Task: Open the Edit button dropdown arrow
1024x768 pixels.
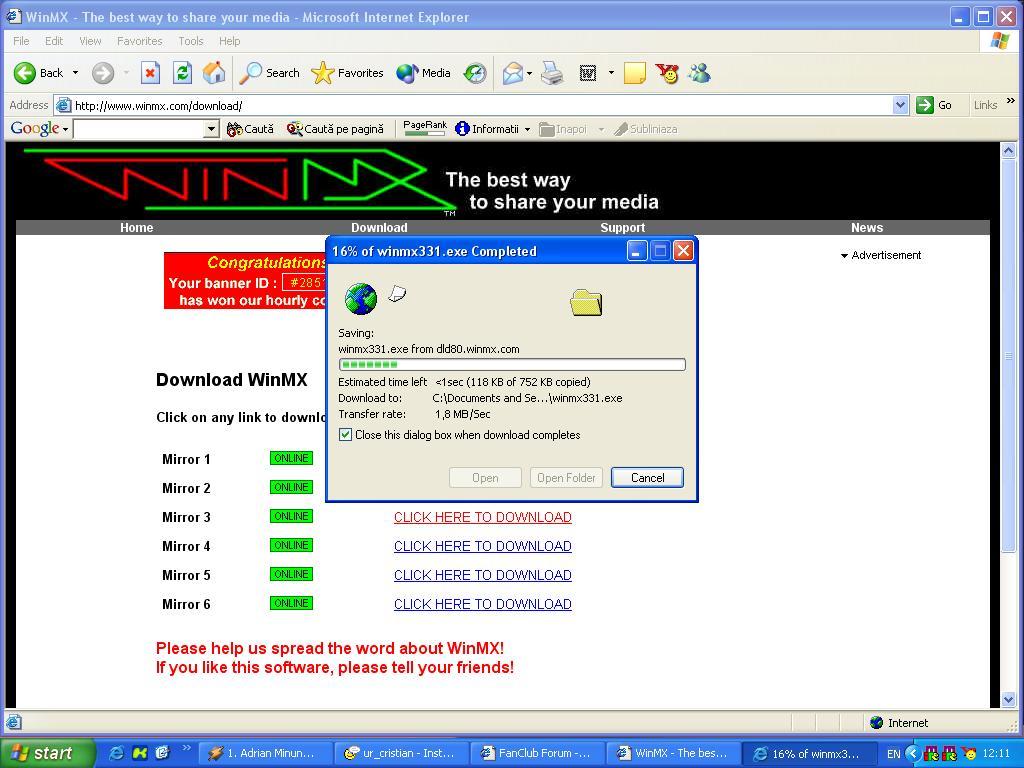Action: [x=611, y=72]
